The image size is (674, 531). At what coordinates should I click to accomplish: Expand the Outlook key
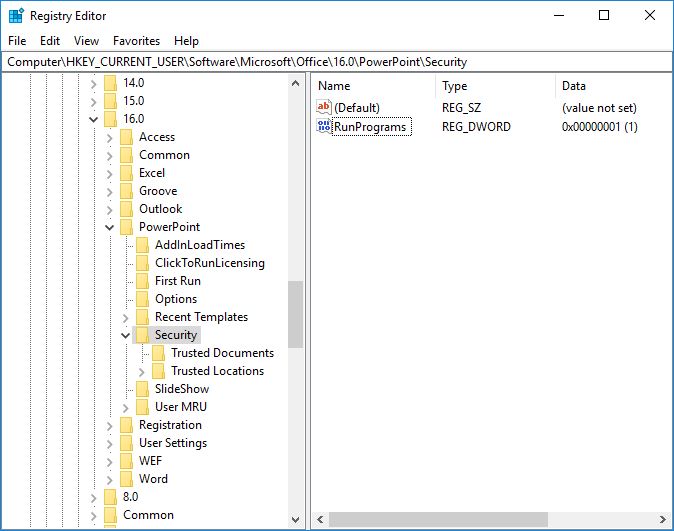coord(110,210)
